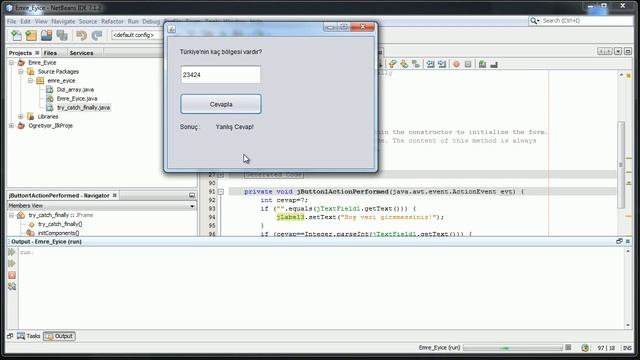The image size is (640, 360).
Task: Select the Ogretiyor_IlkProje project
Action: click(50, 125)
